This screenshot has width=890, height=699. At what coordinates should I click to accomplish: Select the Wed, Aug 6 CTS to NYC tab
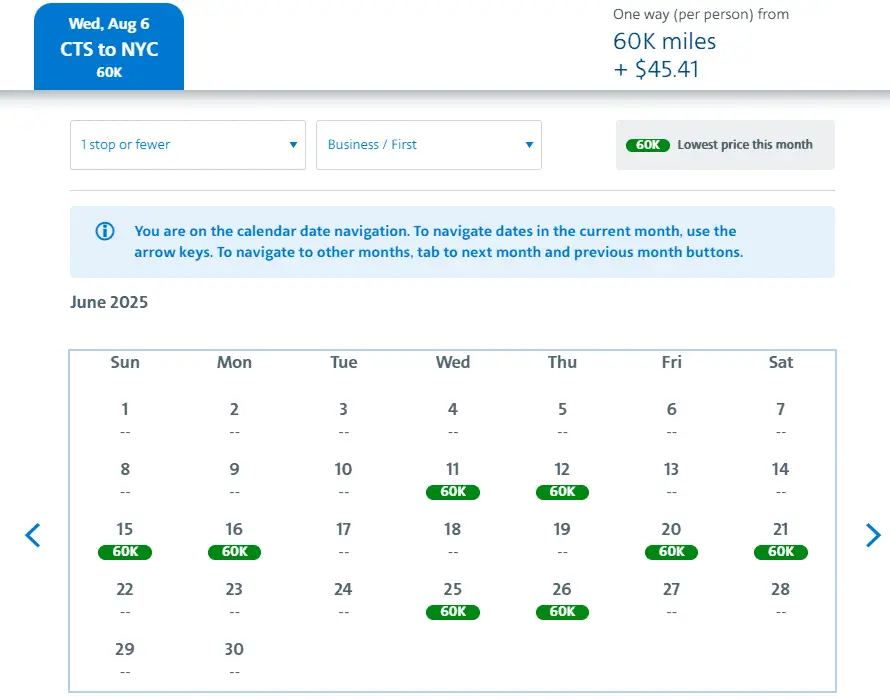[109, 48]
